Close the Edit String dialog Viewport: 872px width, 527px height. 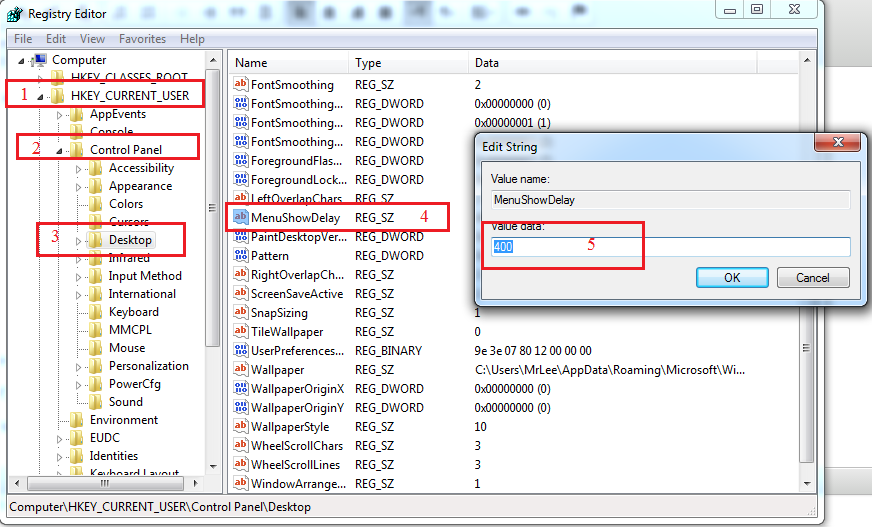pyautogui.click(x=830, y=145)
